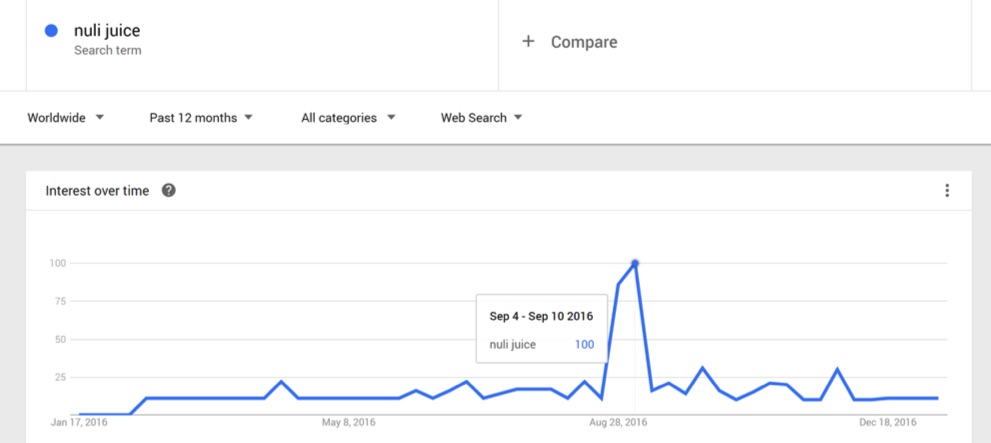Click the plus icon next to Compare
The width and height of the screenshot is (991, 443).
528,42
